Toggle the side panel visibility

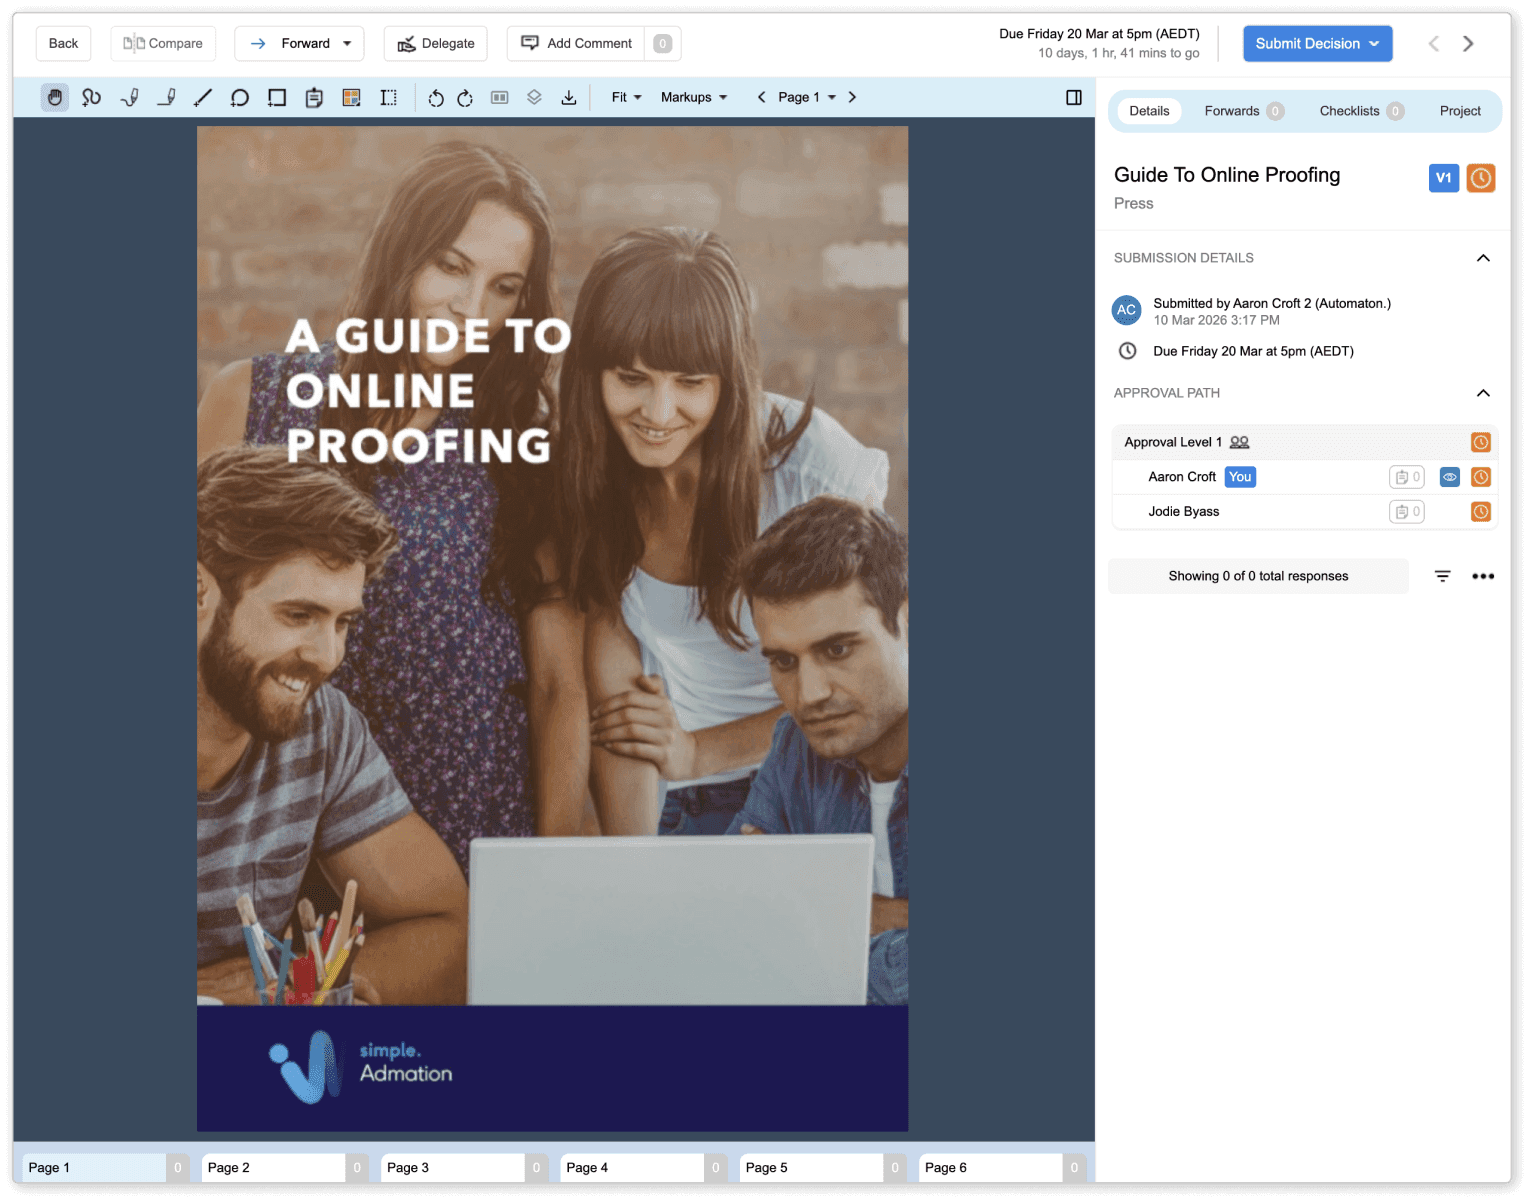(x=1074, y=97)
